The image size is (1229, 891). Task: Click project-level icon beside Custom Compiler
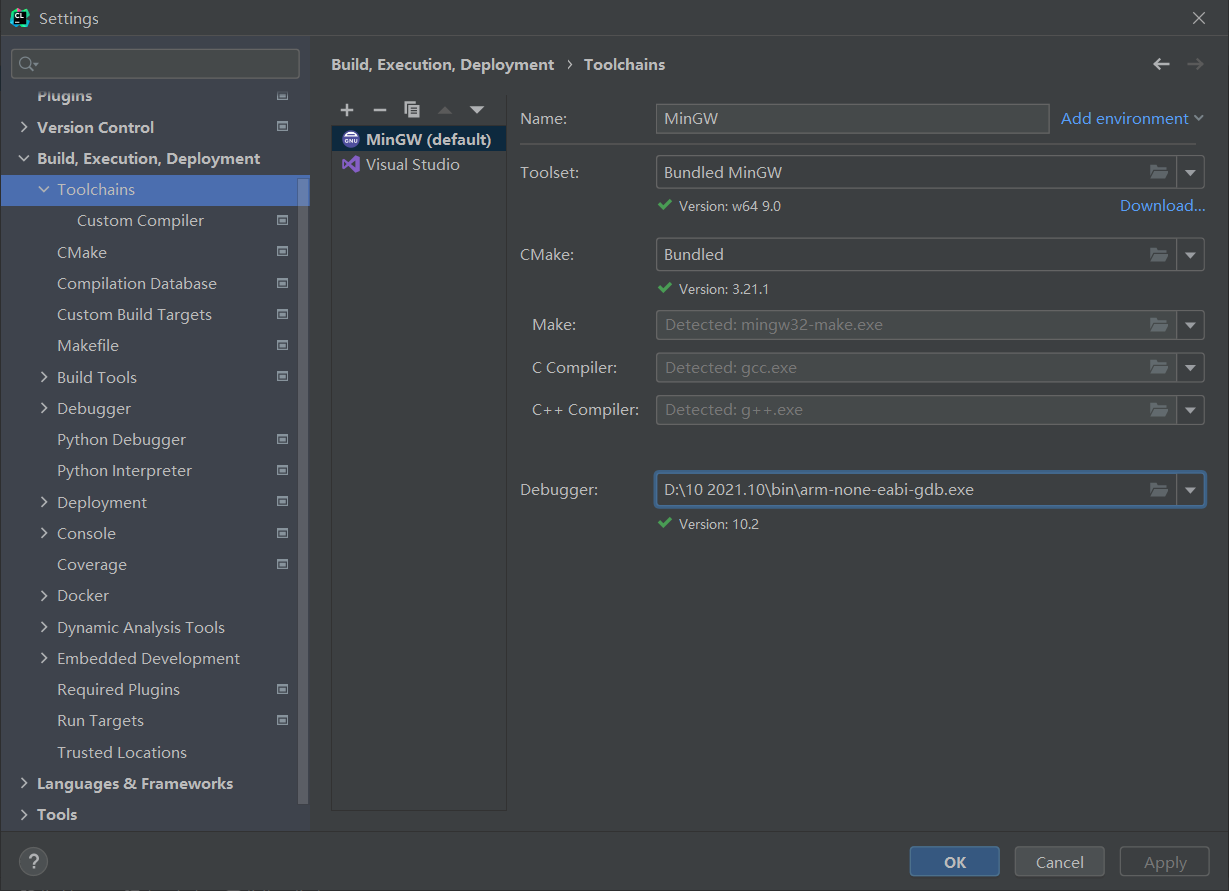coord(282,220)
